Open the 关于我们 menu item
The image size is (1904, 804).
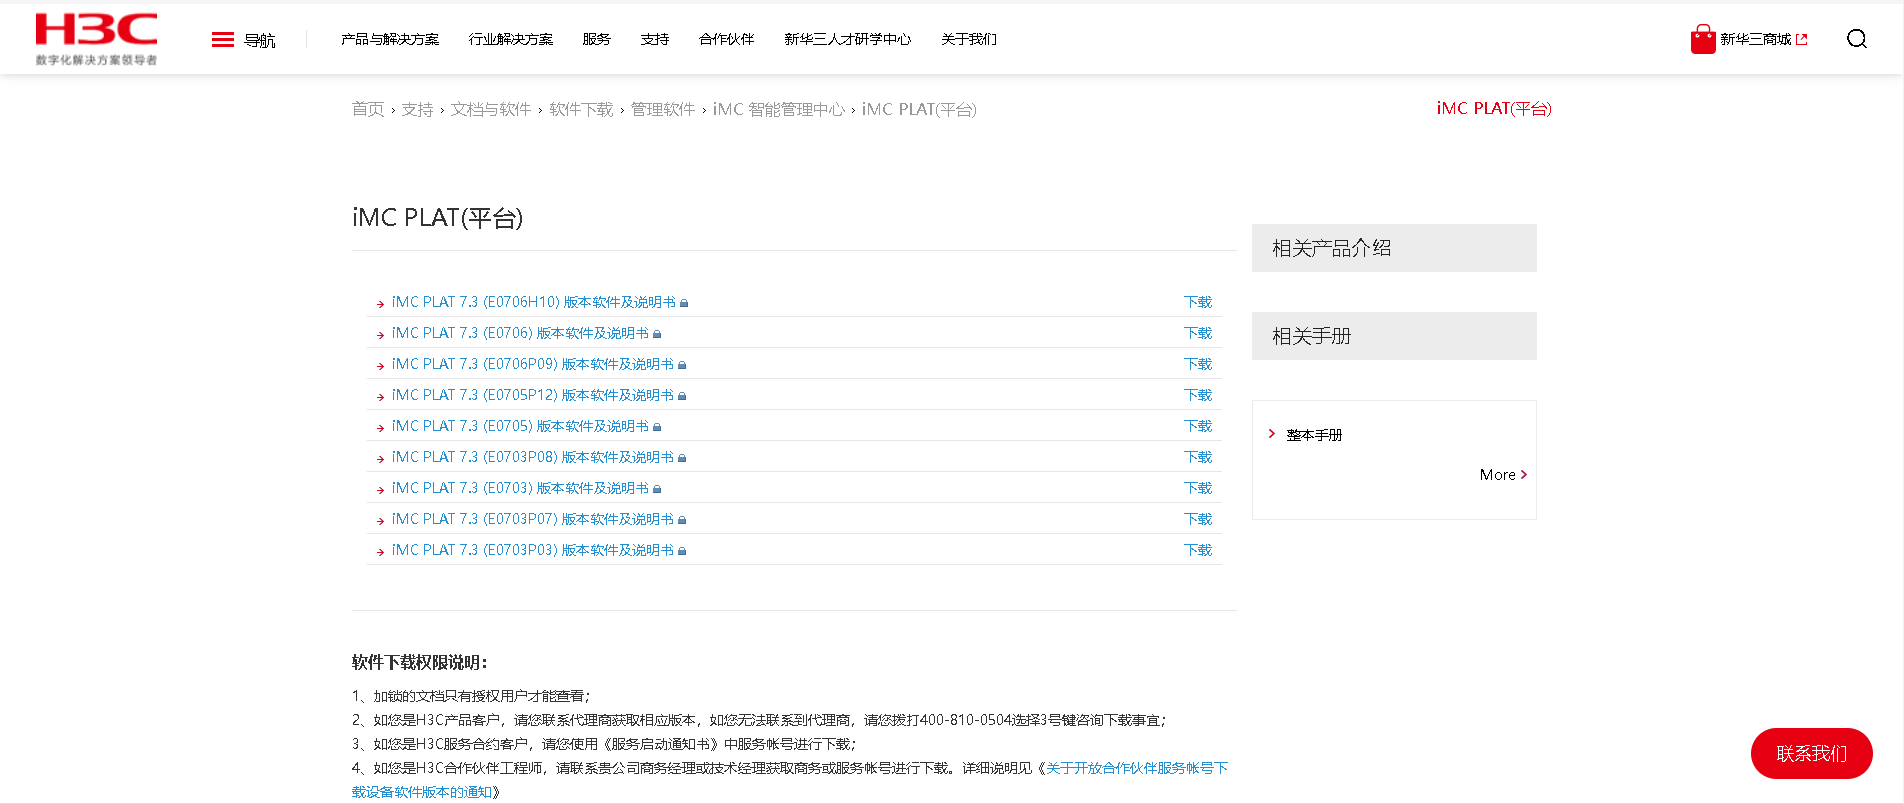[x=968, y=40]
